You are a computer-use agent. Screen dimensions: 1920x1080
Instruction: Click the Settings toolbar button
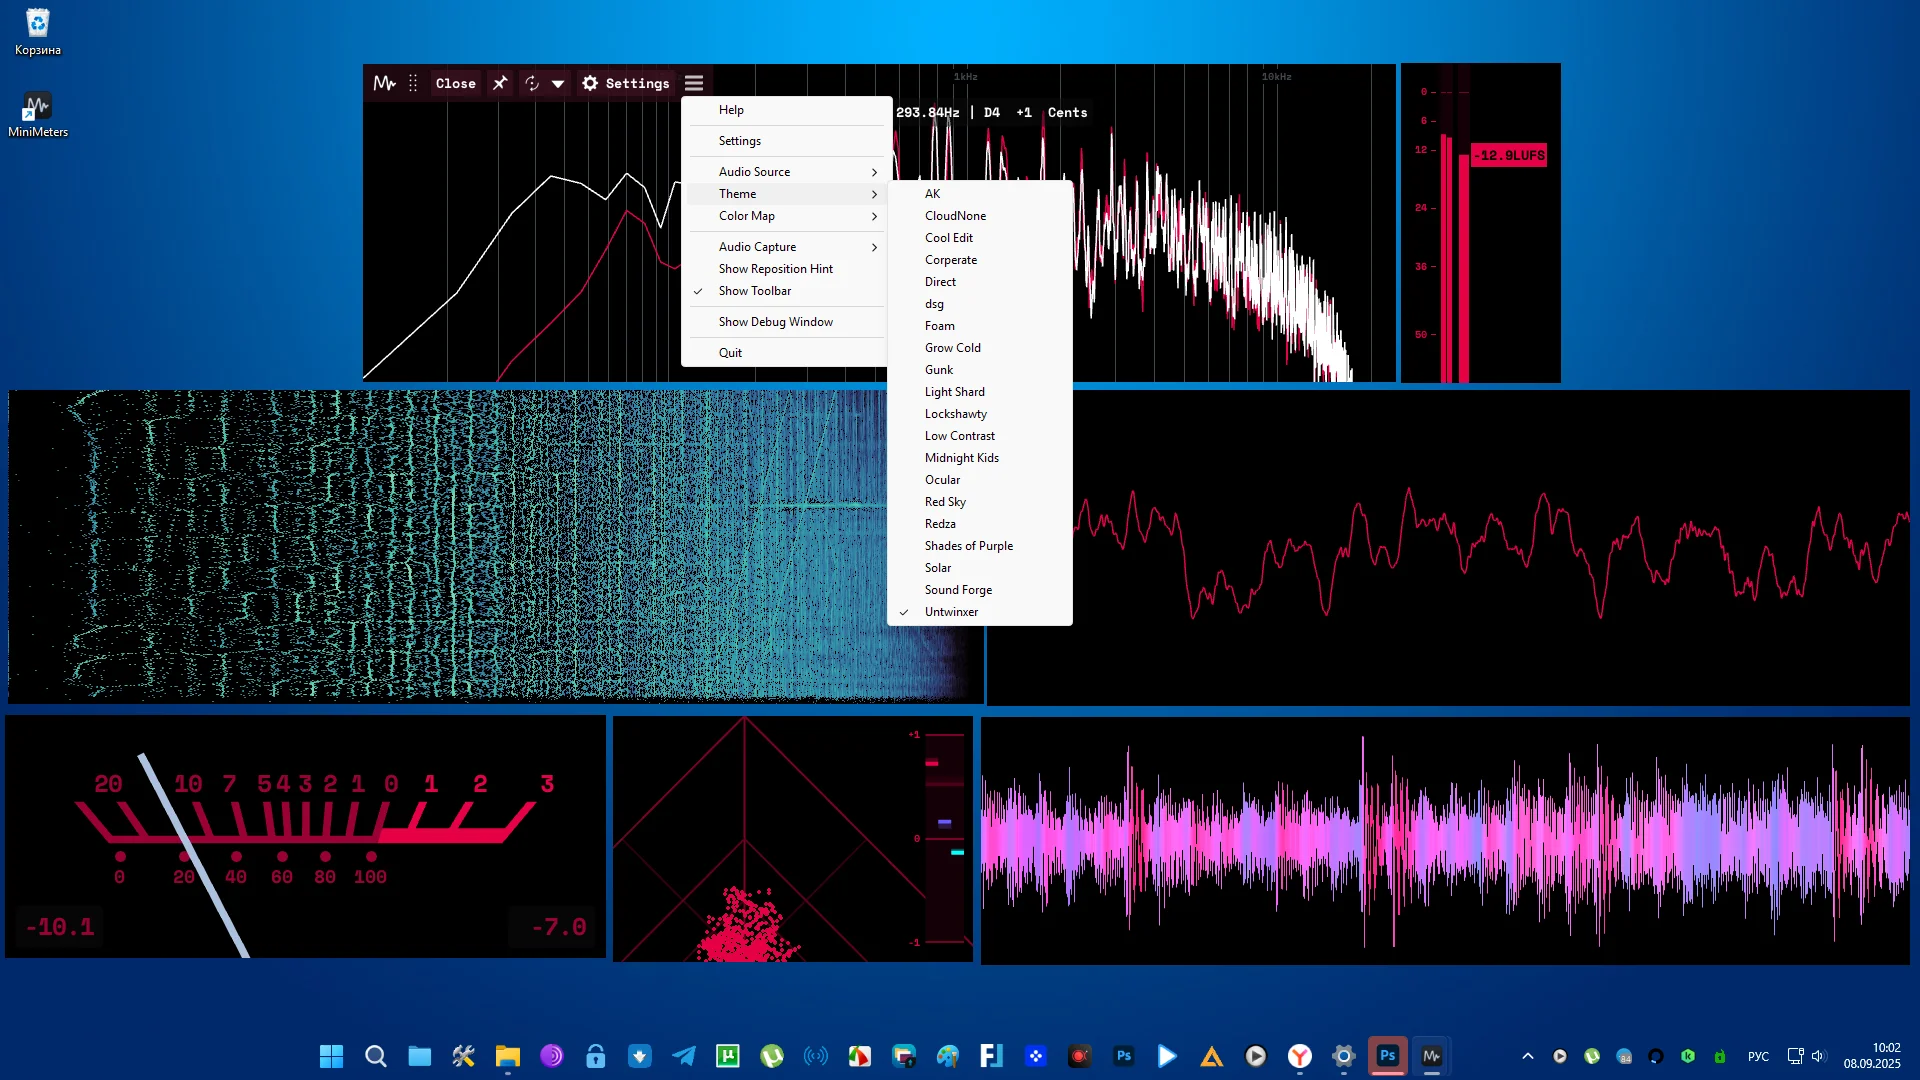(x=626, y=83)
